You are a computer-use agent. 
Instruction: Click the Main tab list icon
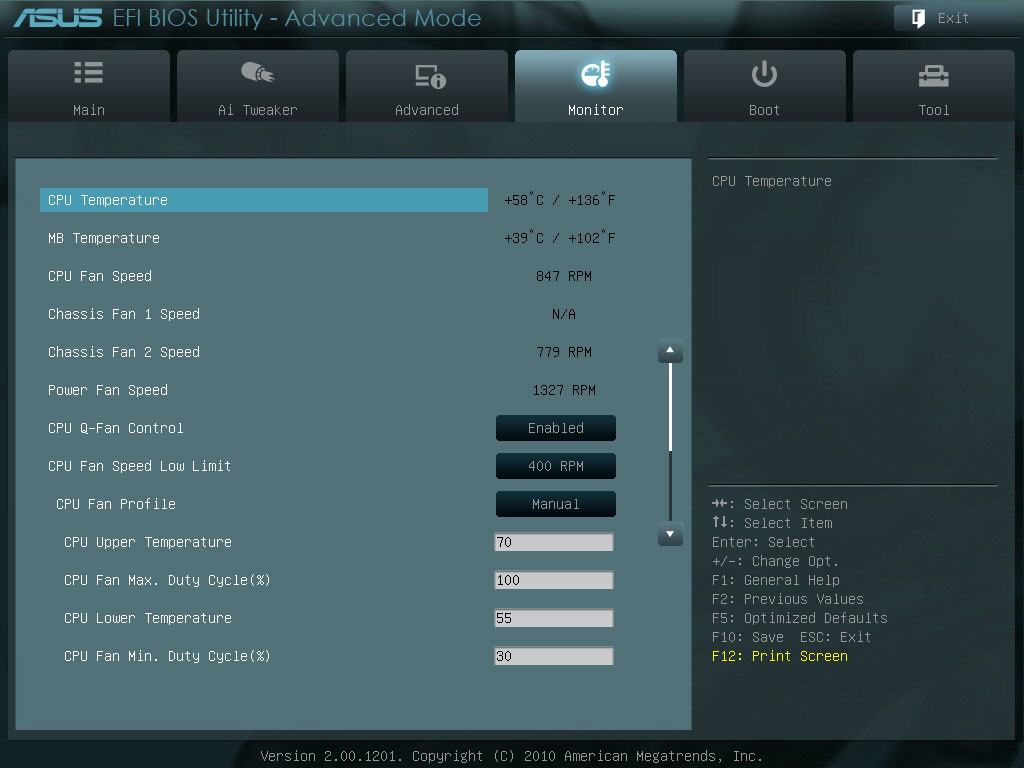tap(89, 72)
